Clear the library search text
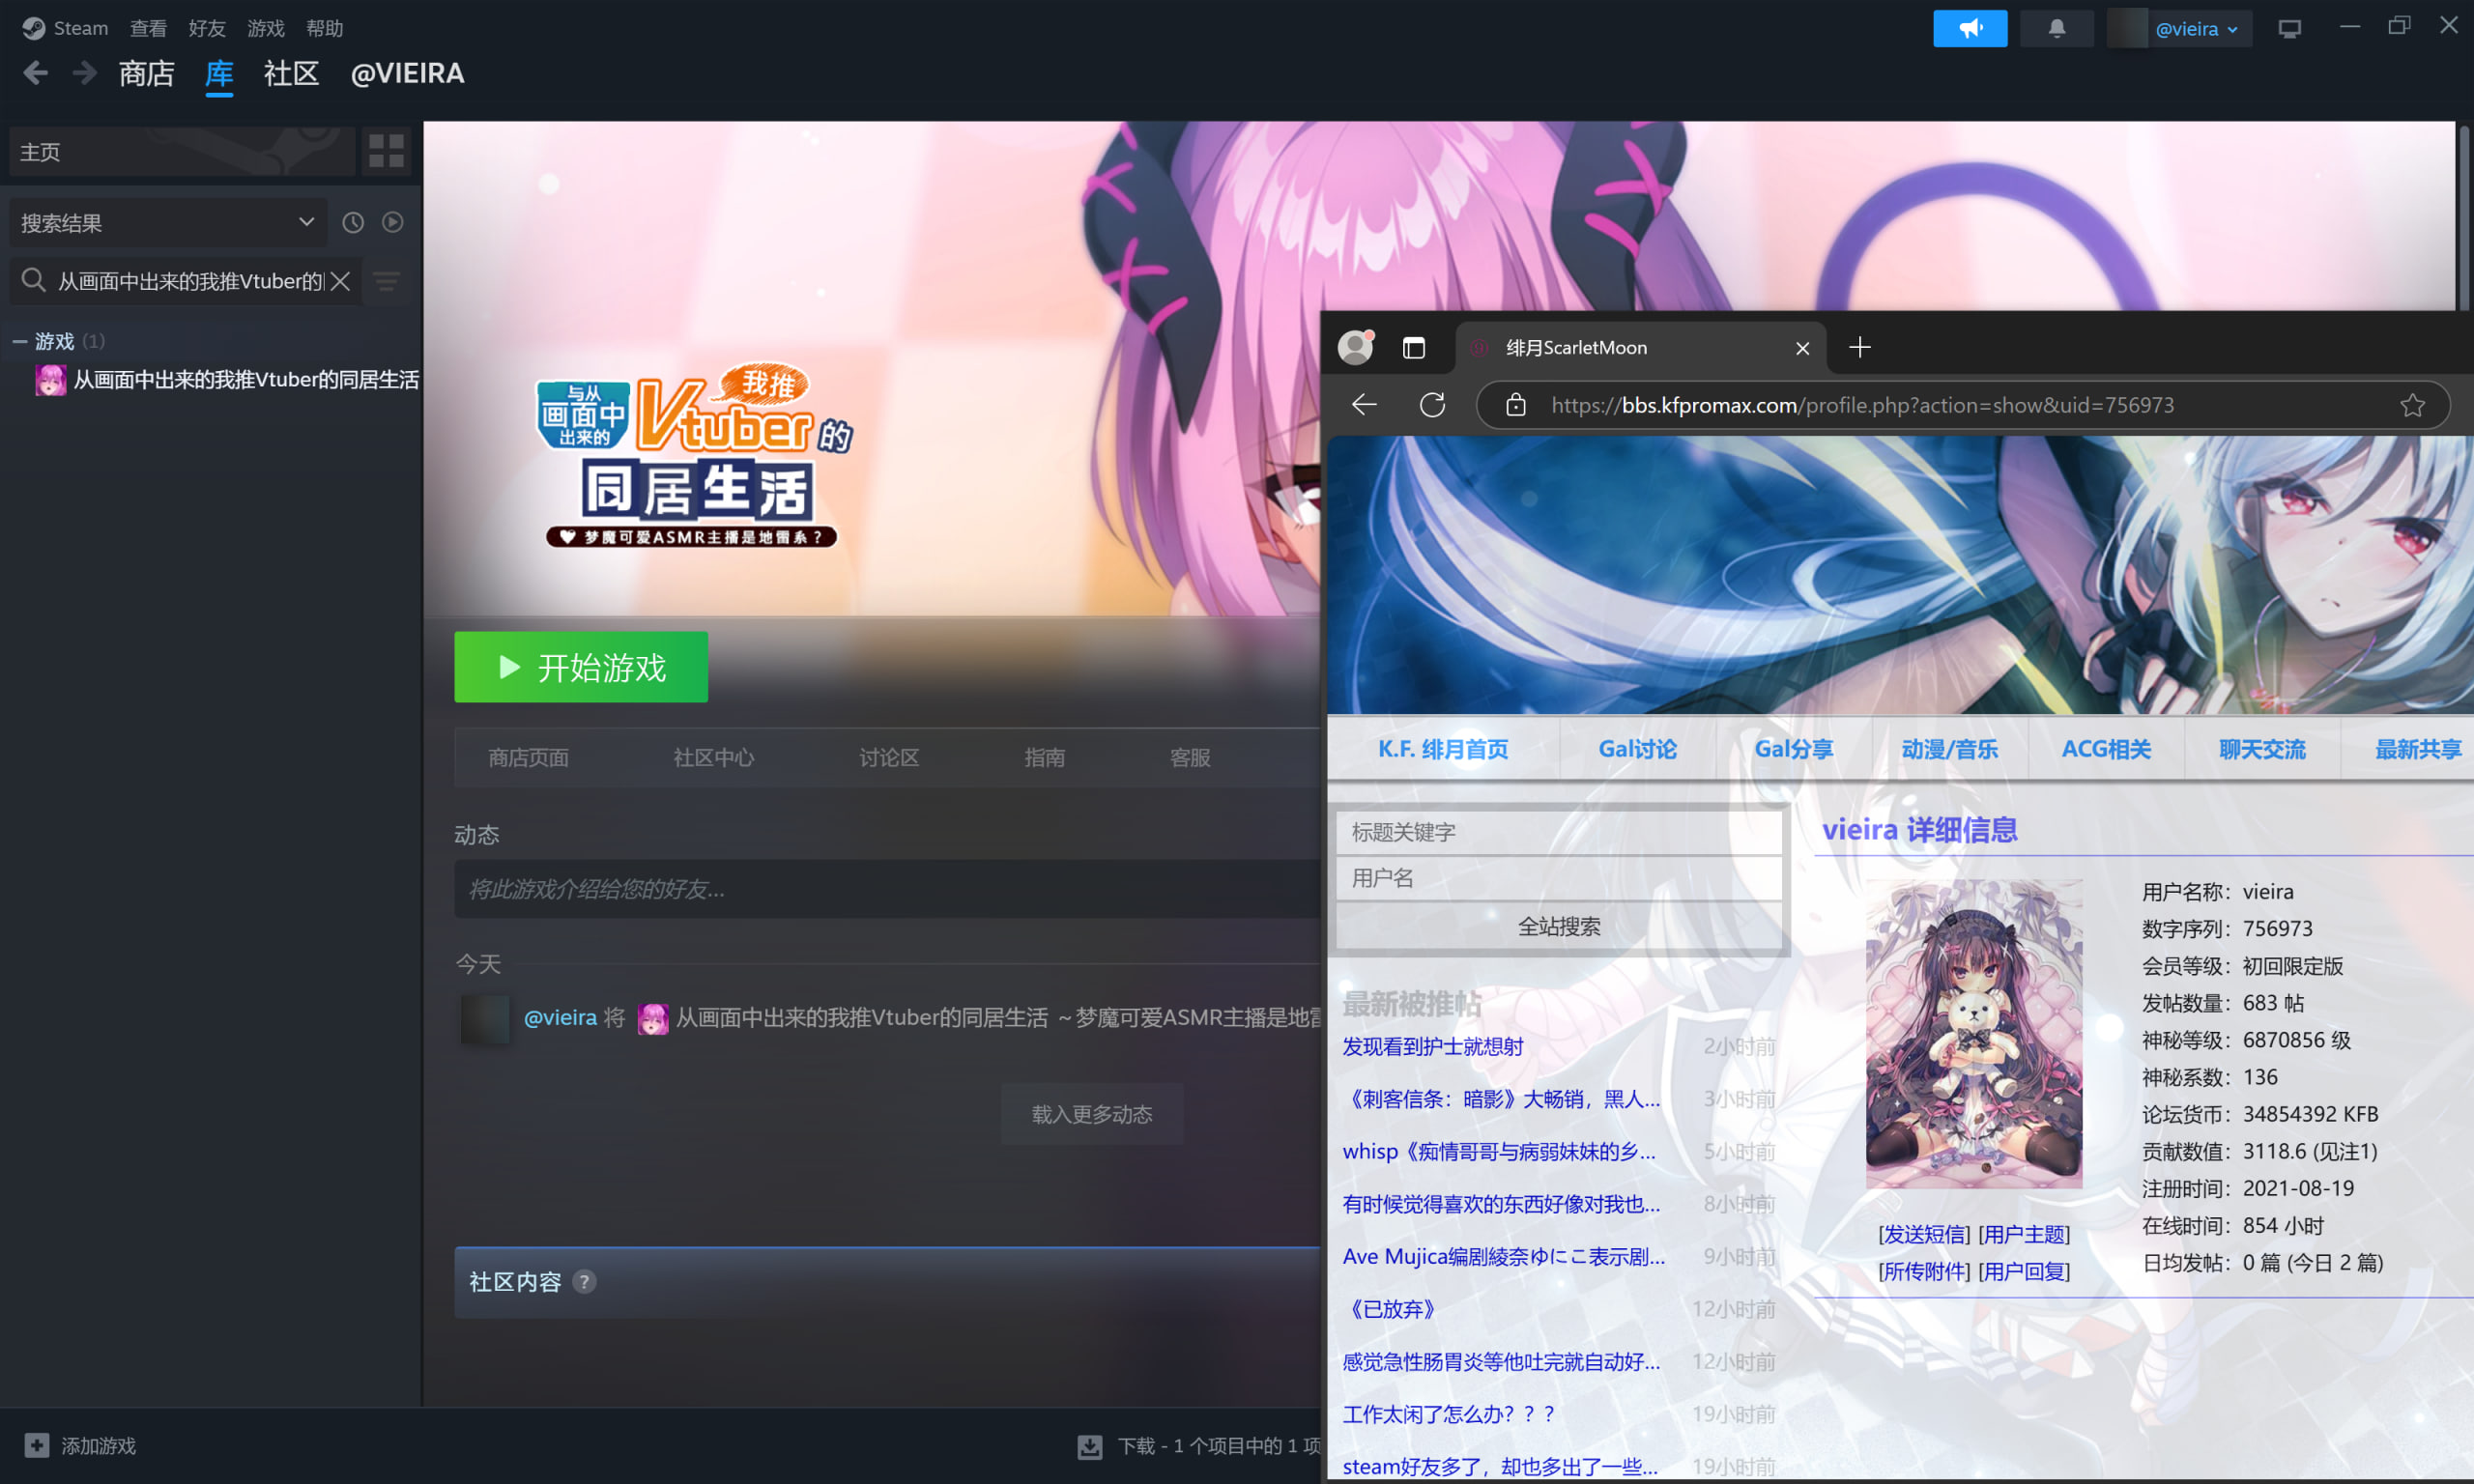Viewport: 2474px width, 1484px height. point(340,281)
